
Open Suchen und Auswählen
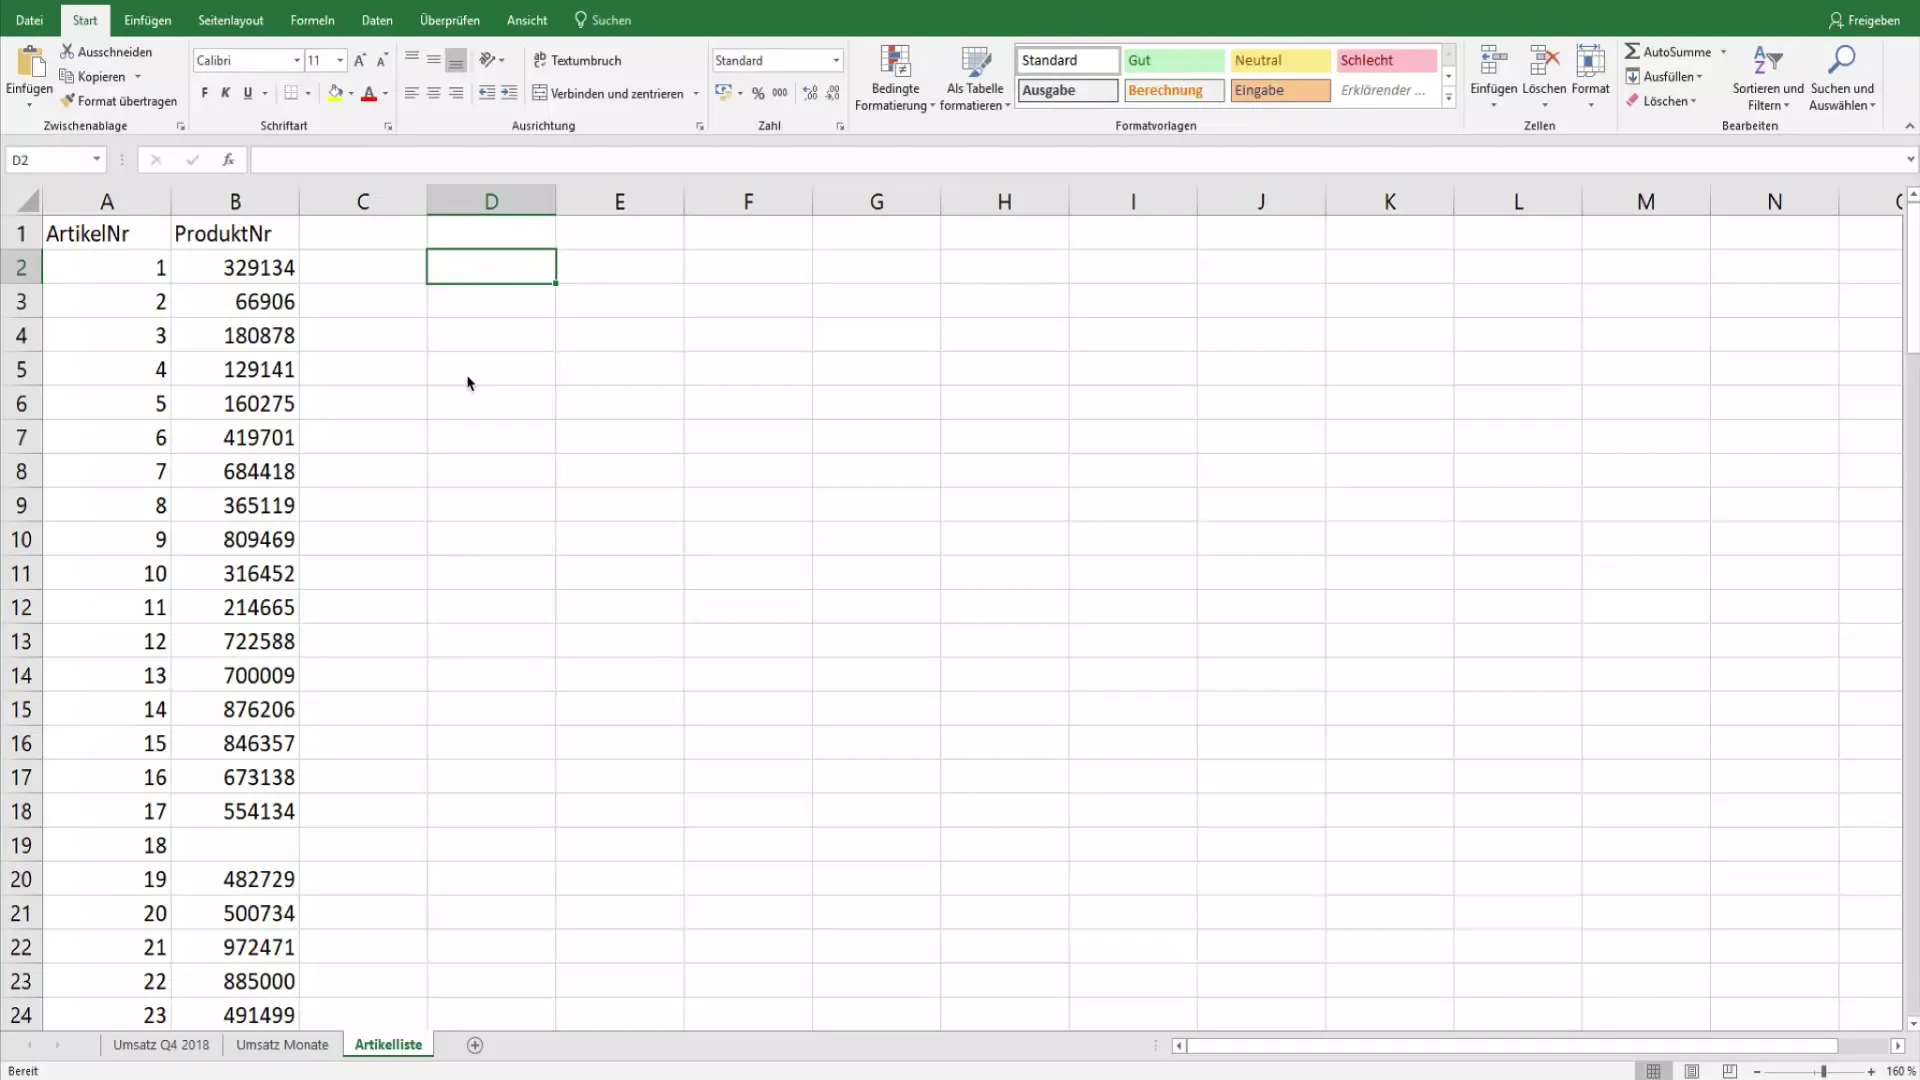(1842, 78)
